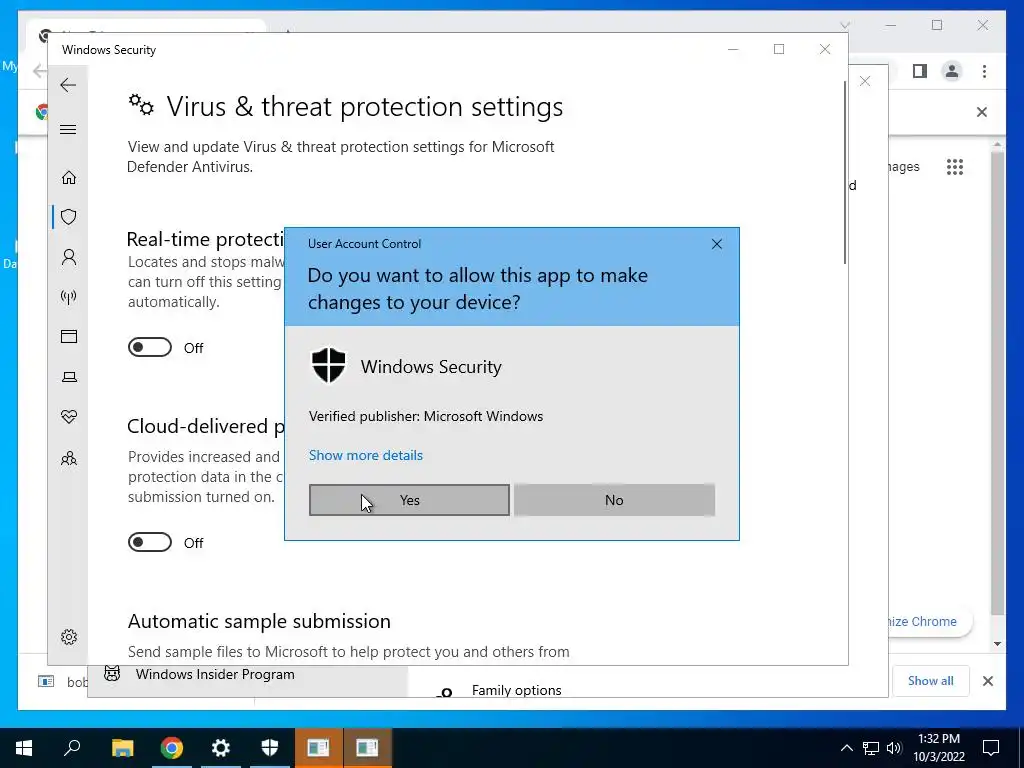Image resolution: width=1024 pixels, height=768 pixels.
Task: Open Account protection in the sidebar
Action: (69, 257)
